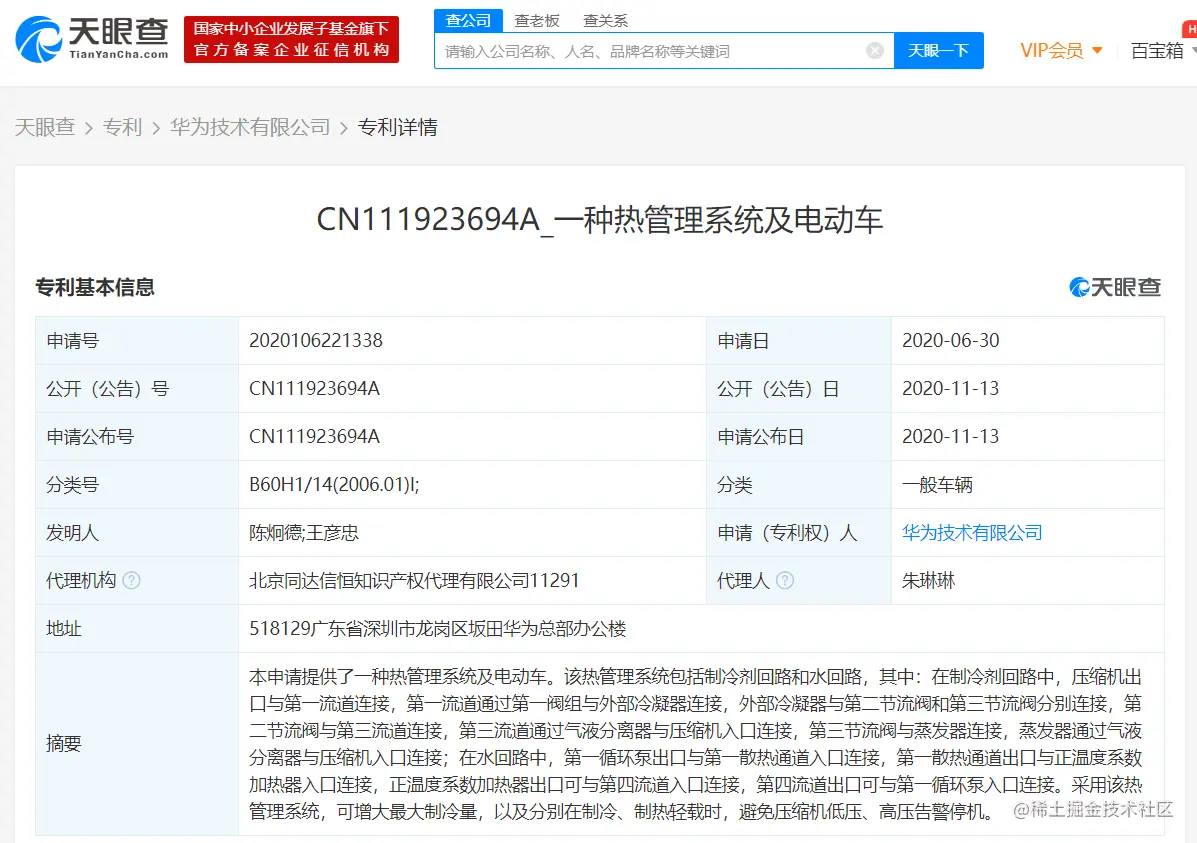Open 专利 breadcrumb link
The width and height of the screenshot is (1197, 843).
[122, 127]
